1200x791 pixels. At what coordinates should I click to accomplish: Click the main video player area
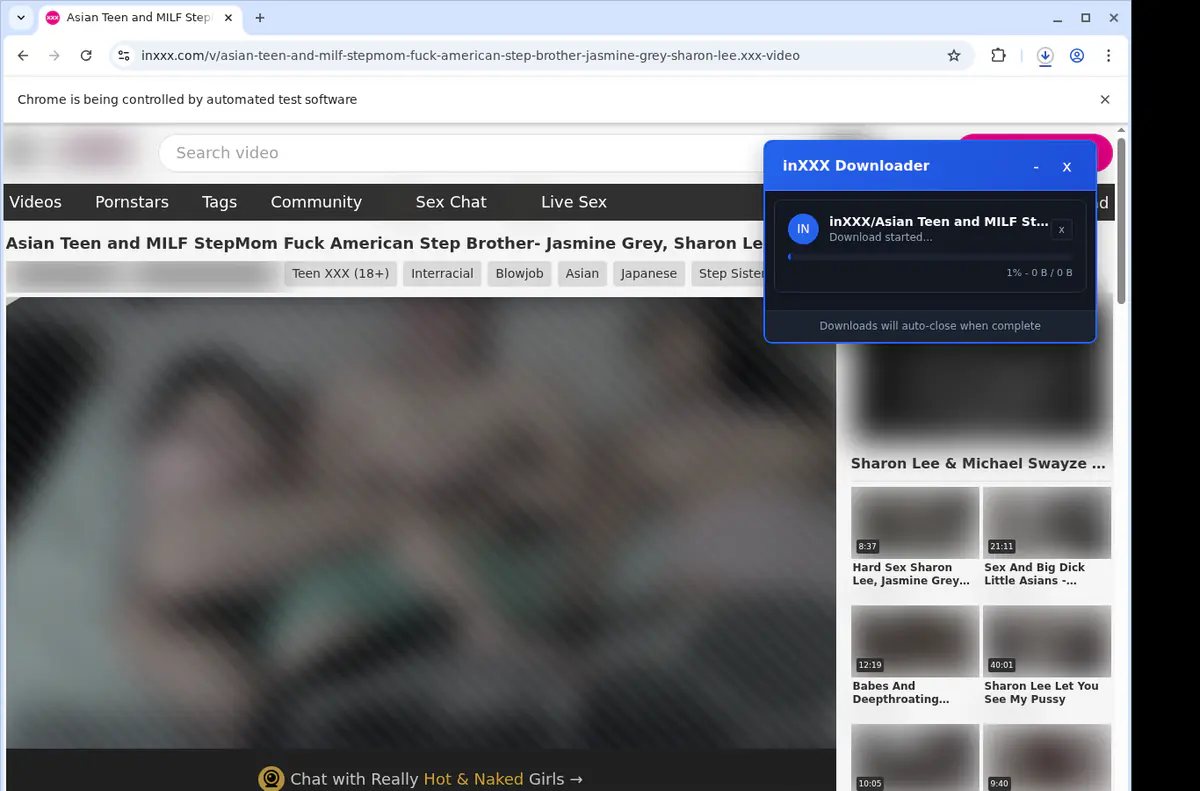tap(421, 522)
